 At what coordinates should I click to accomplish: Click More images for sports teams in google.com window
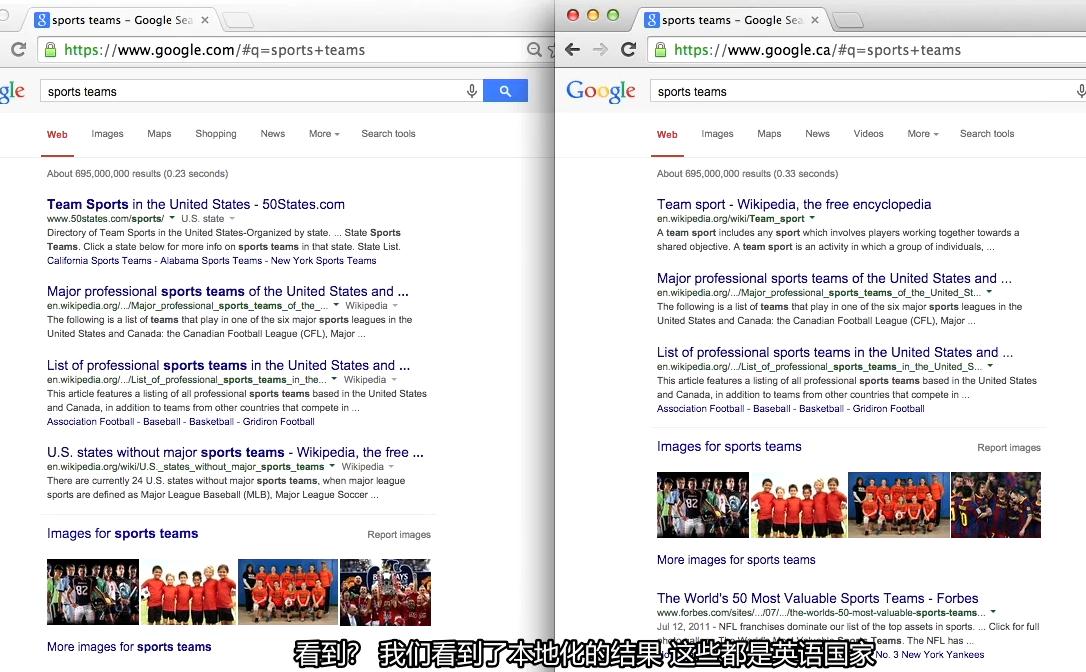click(x=129, y=646)
